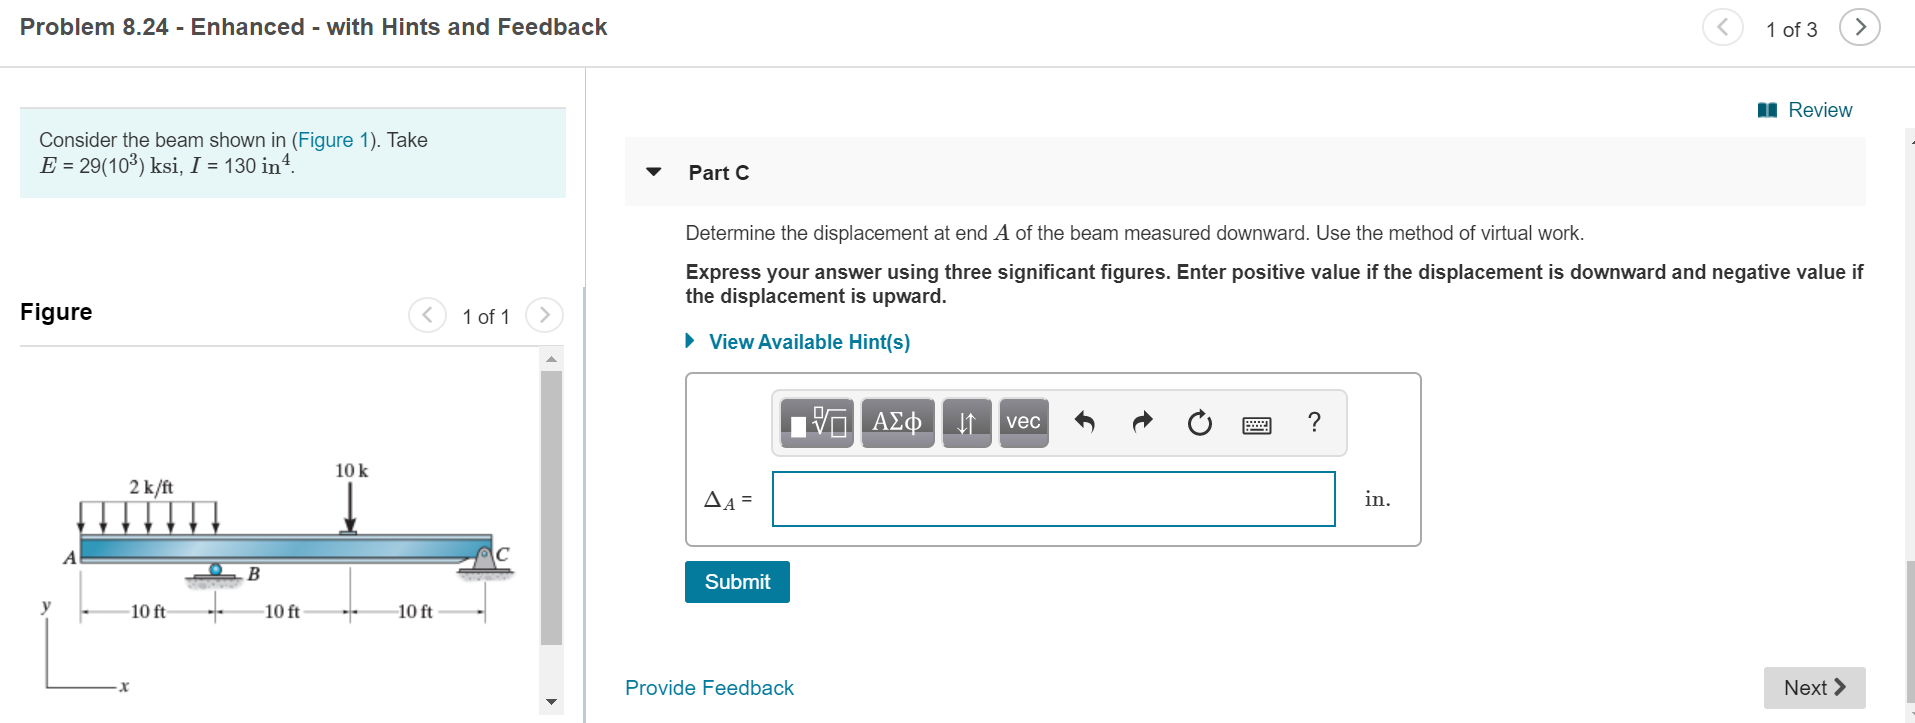Open the math templates palette icon
The height and width of the screenshot is (723, 1915).
[815, 421]
